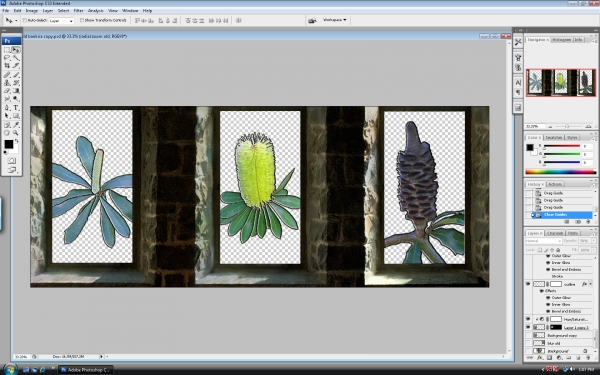Select the Gradient tool
This screenshot has width=600, height=375.
16,91
